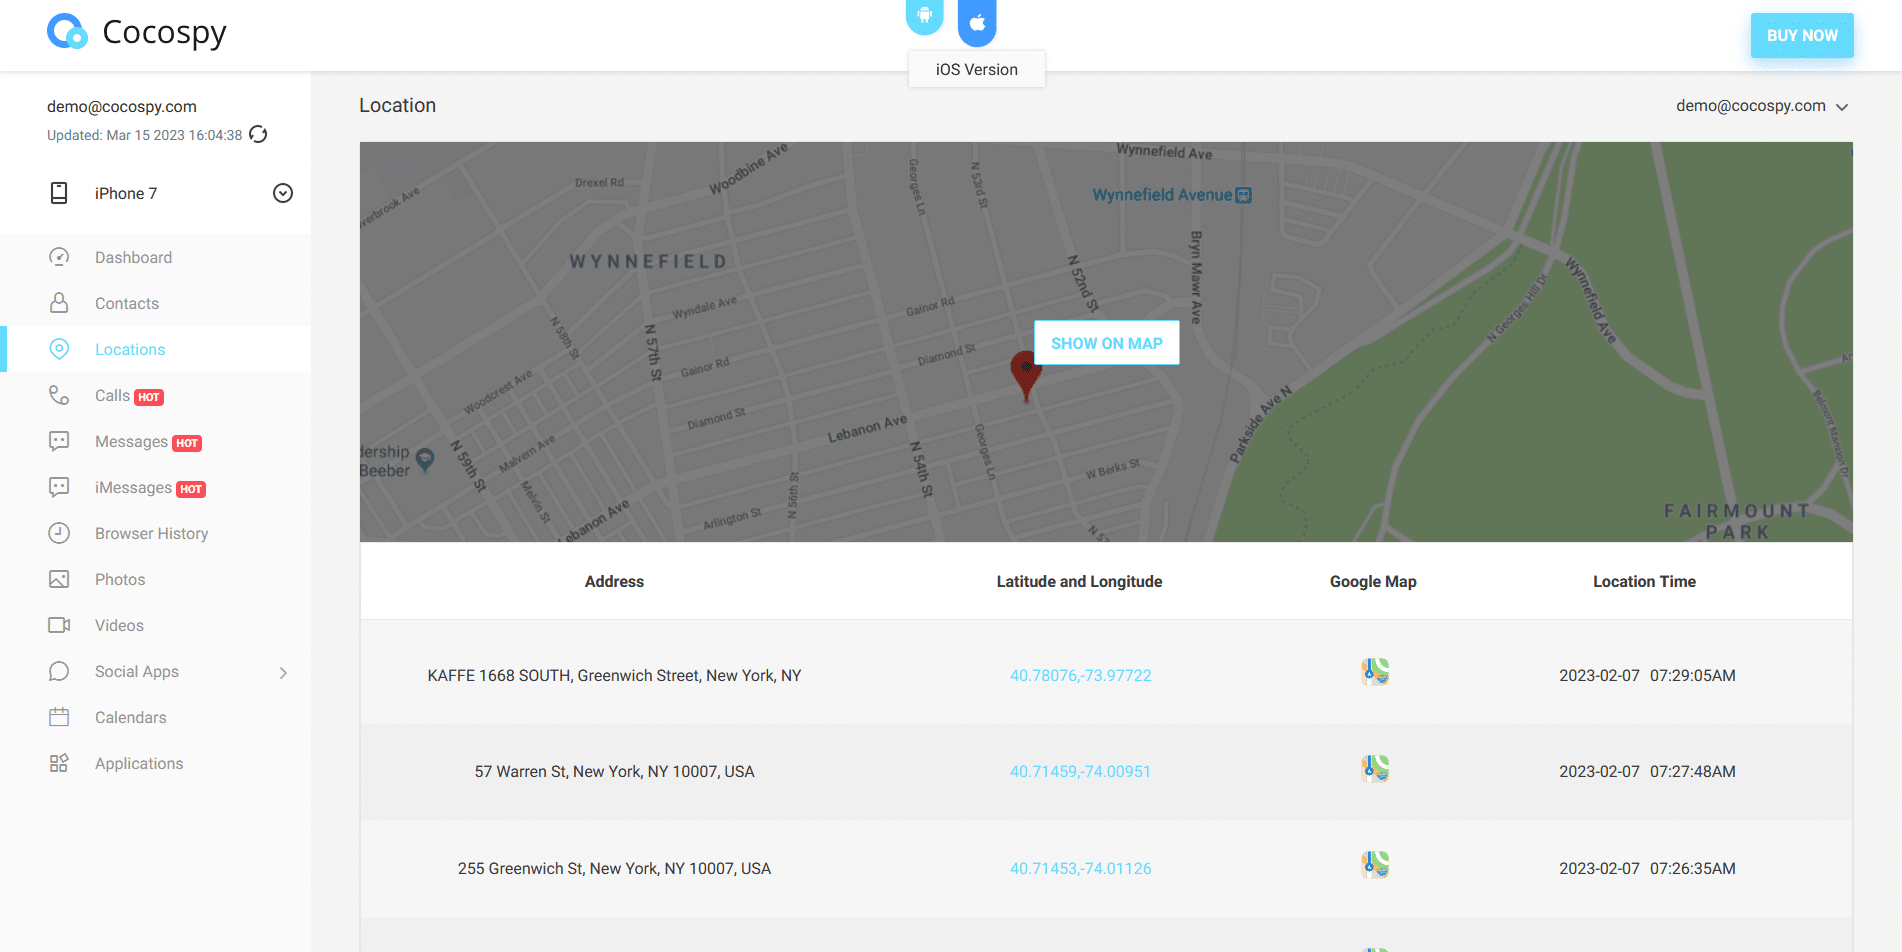Open Google Map icon for KAFFE 1668 row
This screenshot has height=952, width=1902.
pyautogui.click(x=1375, y=671)
